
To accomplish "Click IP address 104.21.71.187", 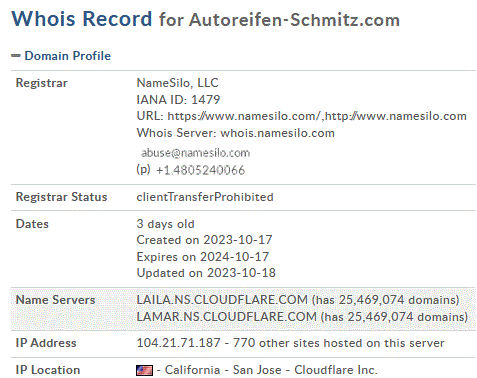I will [178, 343].
